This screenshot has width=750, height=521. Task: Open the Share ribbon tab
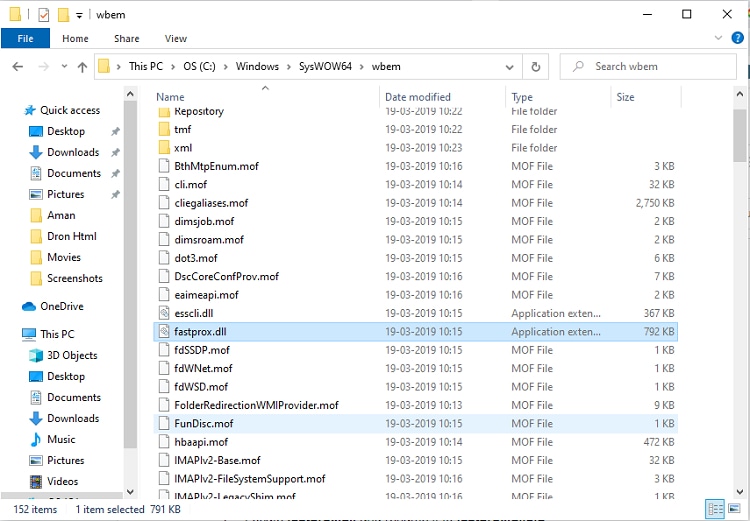tap(127, 39)
